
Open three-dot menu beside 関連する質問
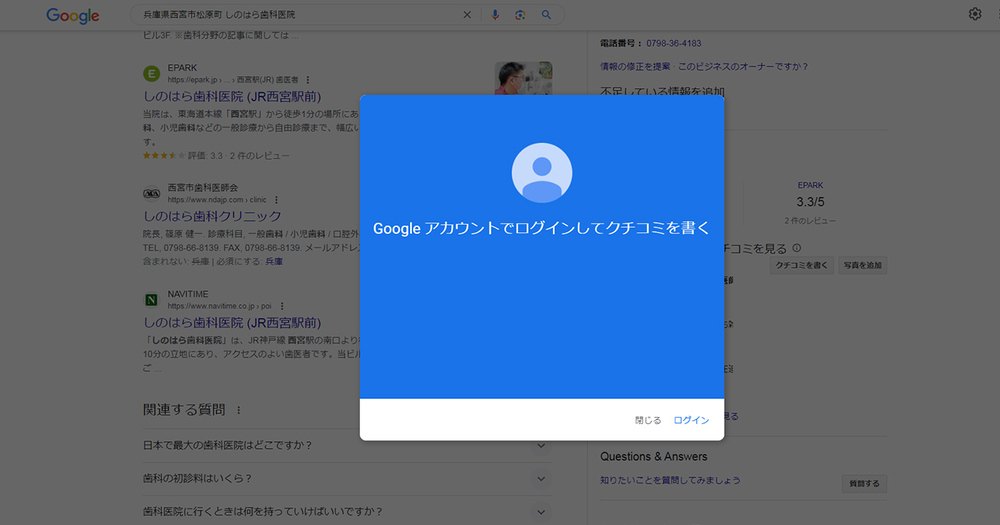point(238,410)
